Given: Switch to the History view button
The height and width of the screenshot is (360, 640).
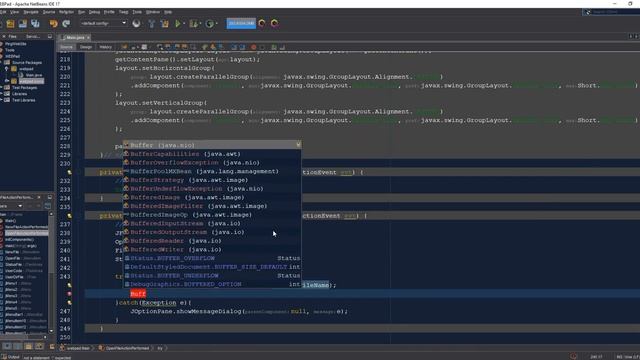Looking at the screenshot, I should pyautogui.click(x=105, y=47).
